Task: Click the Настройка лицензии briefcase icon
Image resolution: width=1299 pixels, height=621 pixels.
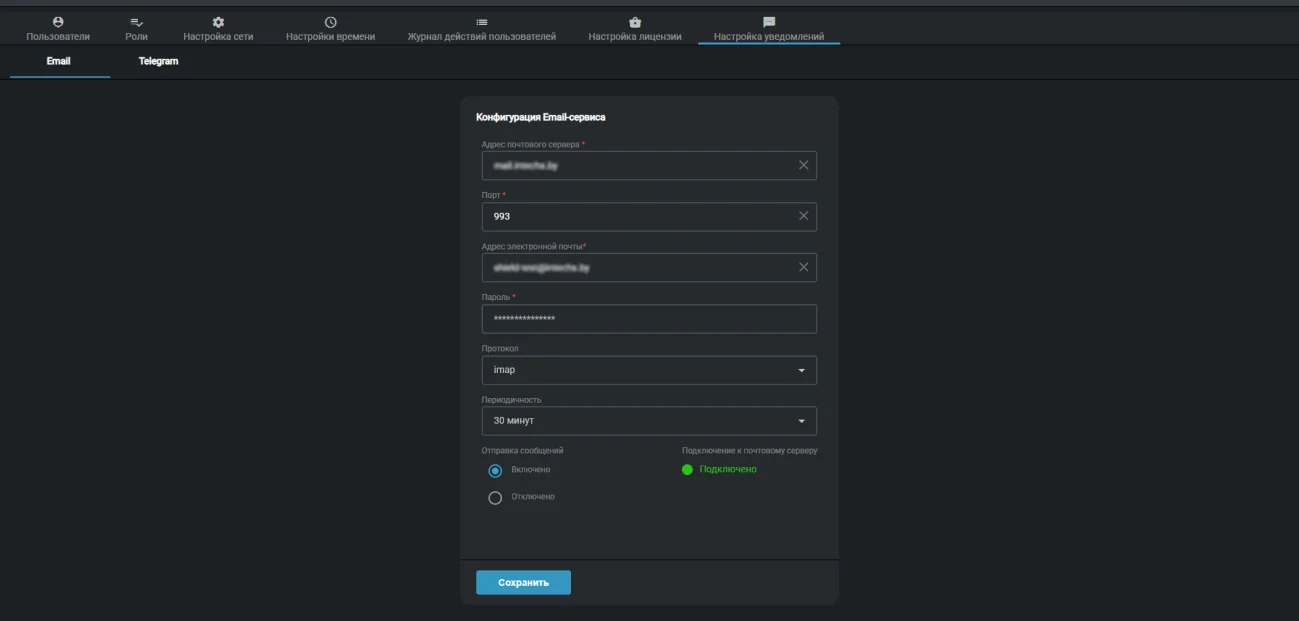Action: pos(635,22)
